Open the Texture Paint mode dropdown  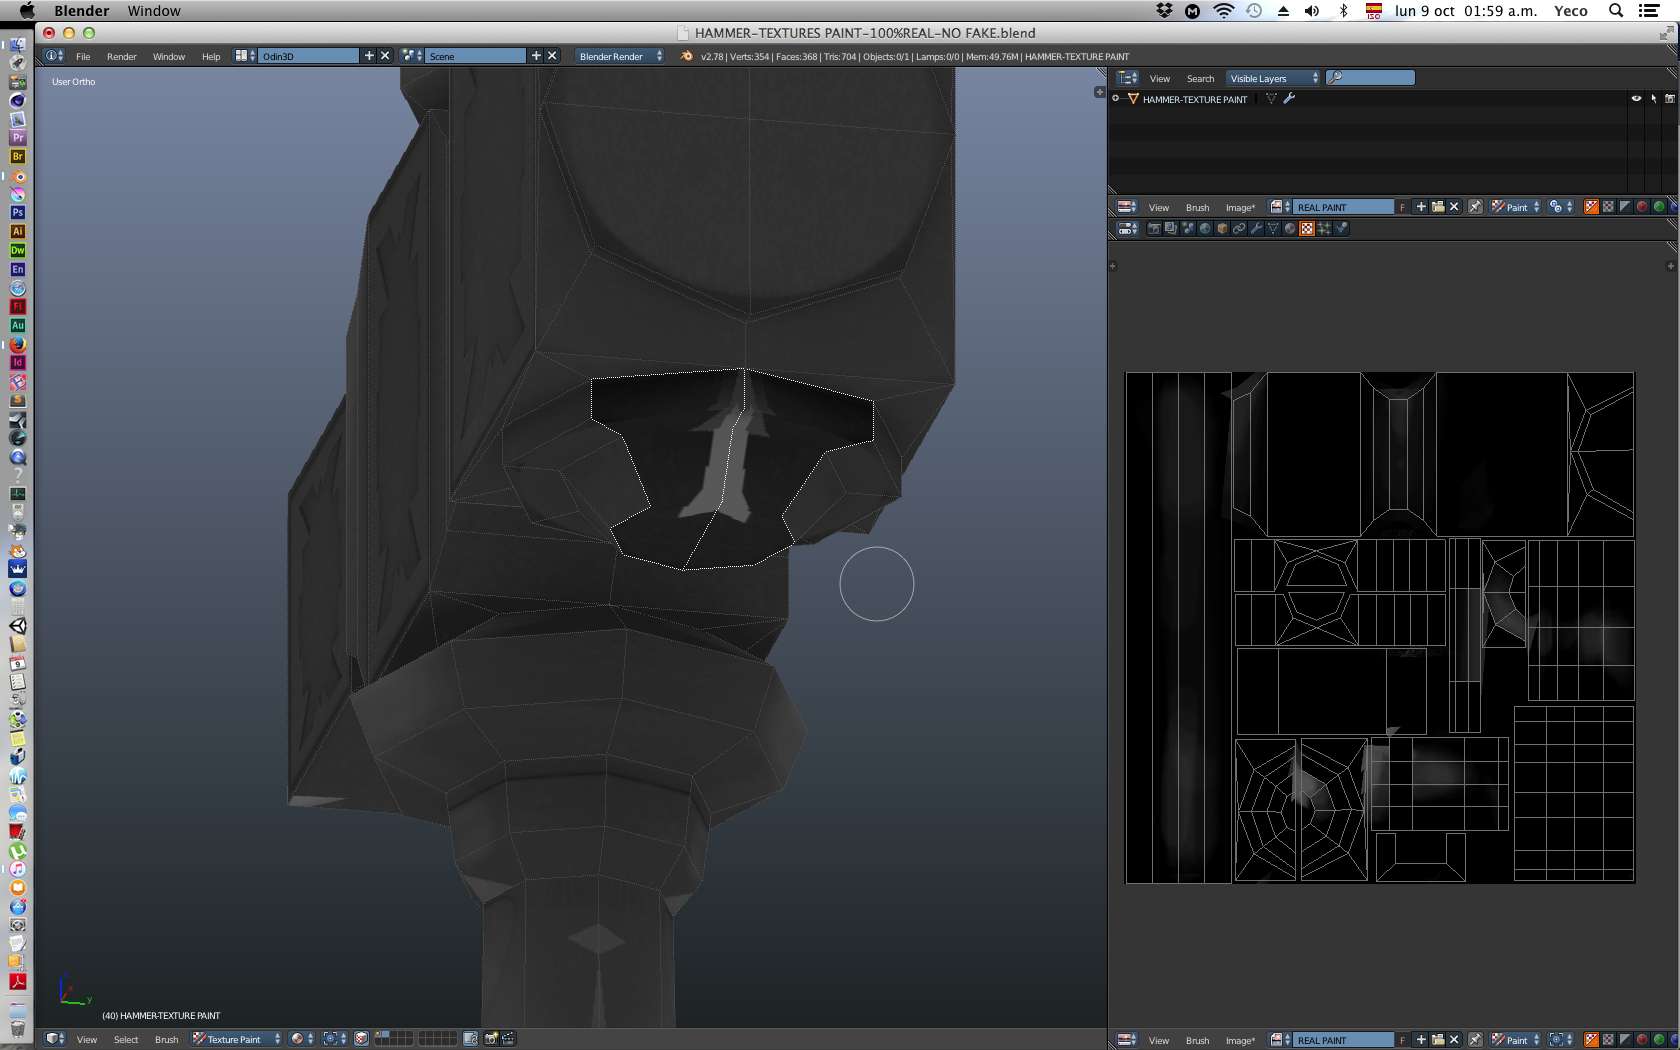(x=236, y=1039)
